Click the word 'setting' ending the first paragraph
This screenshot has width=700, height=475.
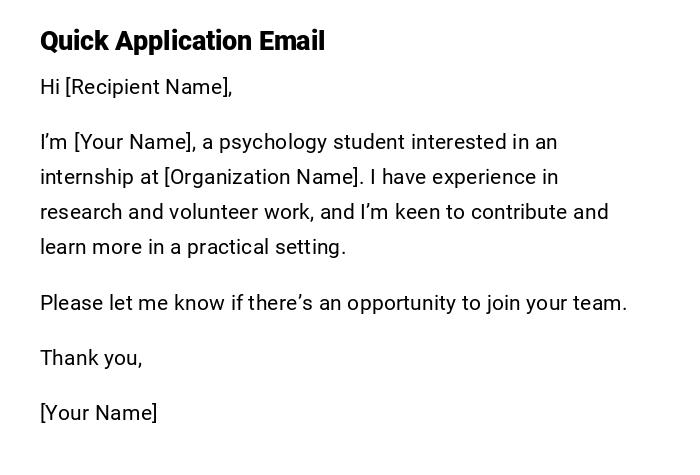click(x=310, y=247)
